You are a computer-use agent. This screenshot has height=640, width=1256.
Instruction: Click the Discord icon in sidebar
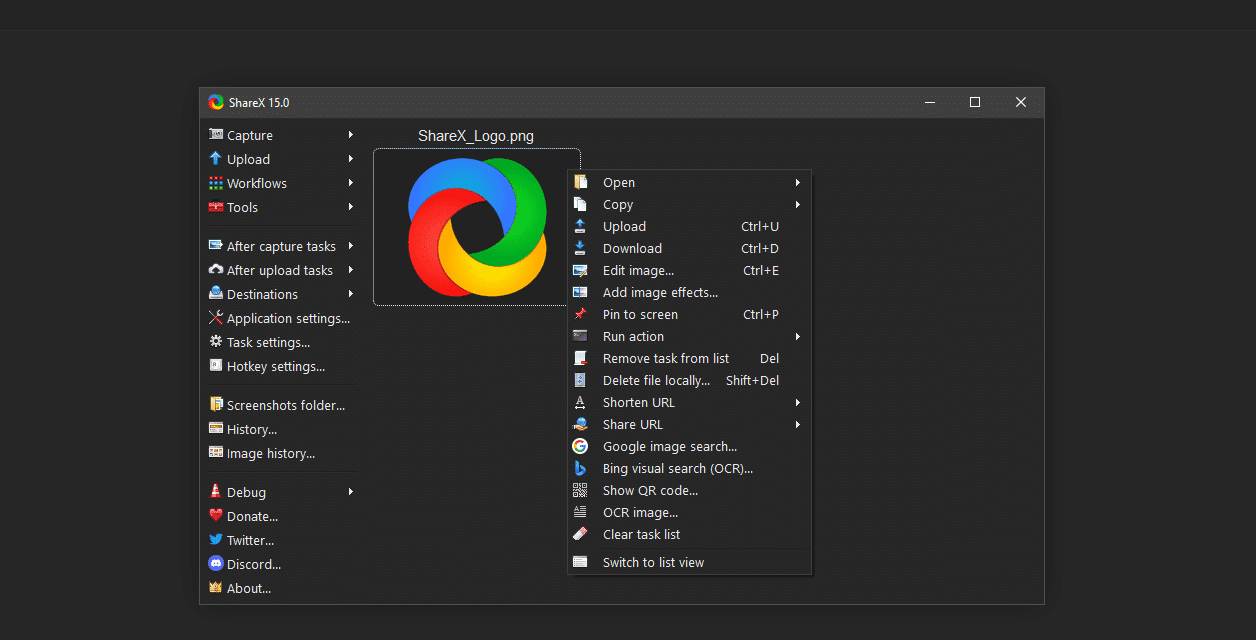click(216, 564)
